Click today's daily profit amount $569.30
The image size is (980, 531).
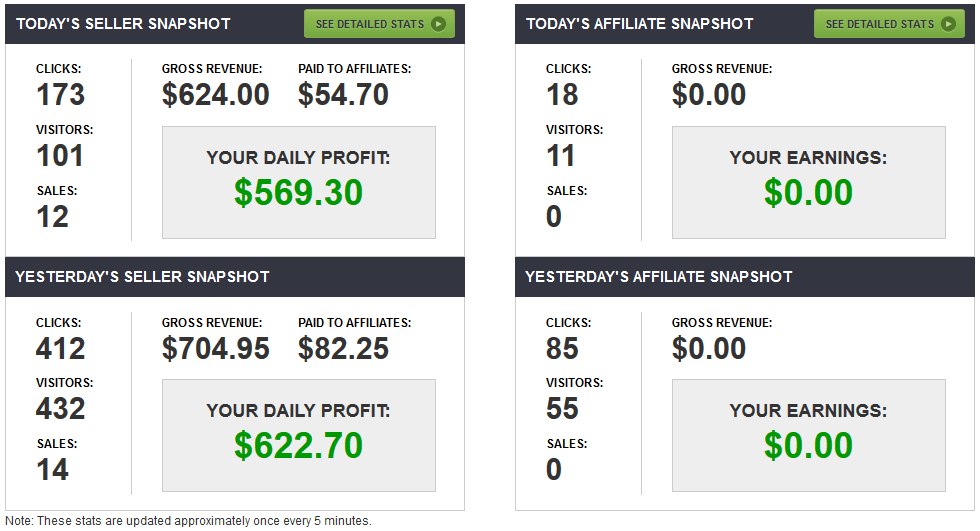298,193
